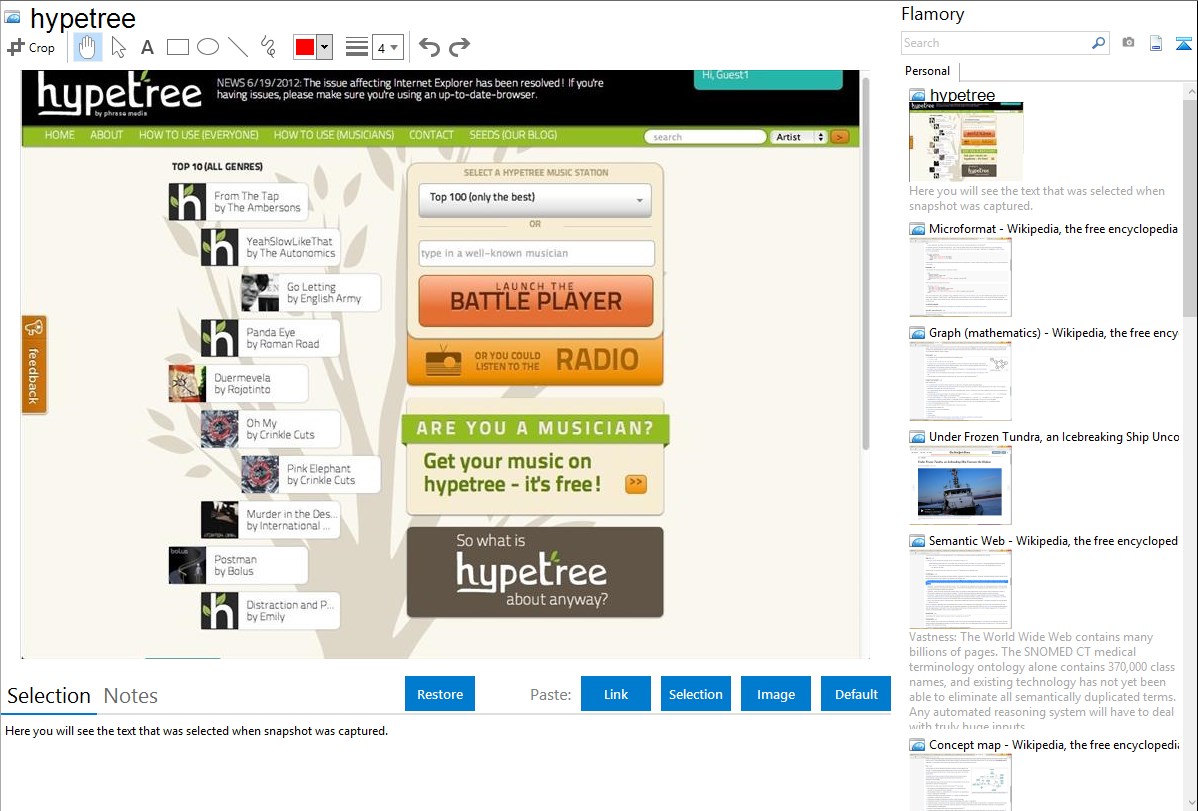This screenshot has height=811, width=1198.
Task: Click Duermevela by Rojotinto album art
Action: coord(187,384)
